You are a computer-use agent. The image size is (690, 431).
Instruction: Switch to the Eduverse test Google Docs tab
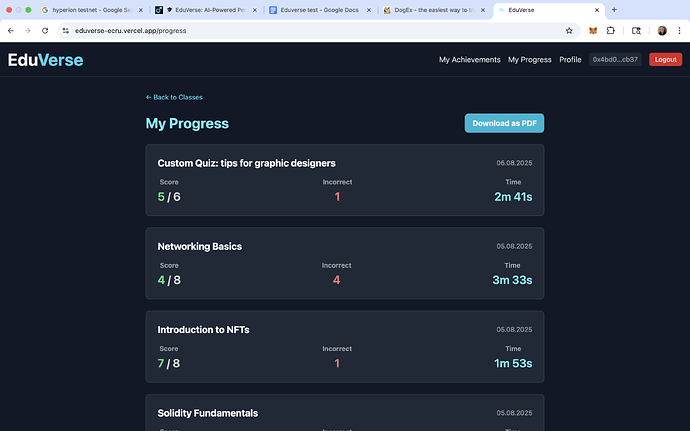pos(320,10)
